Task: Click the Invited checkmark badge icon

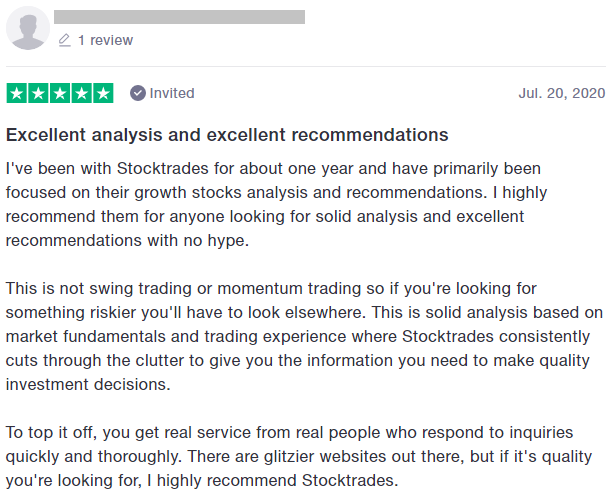Action: click(138, 93)
